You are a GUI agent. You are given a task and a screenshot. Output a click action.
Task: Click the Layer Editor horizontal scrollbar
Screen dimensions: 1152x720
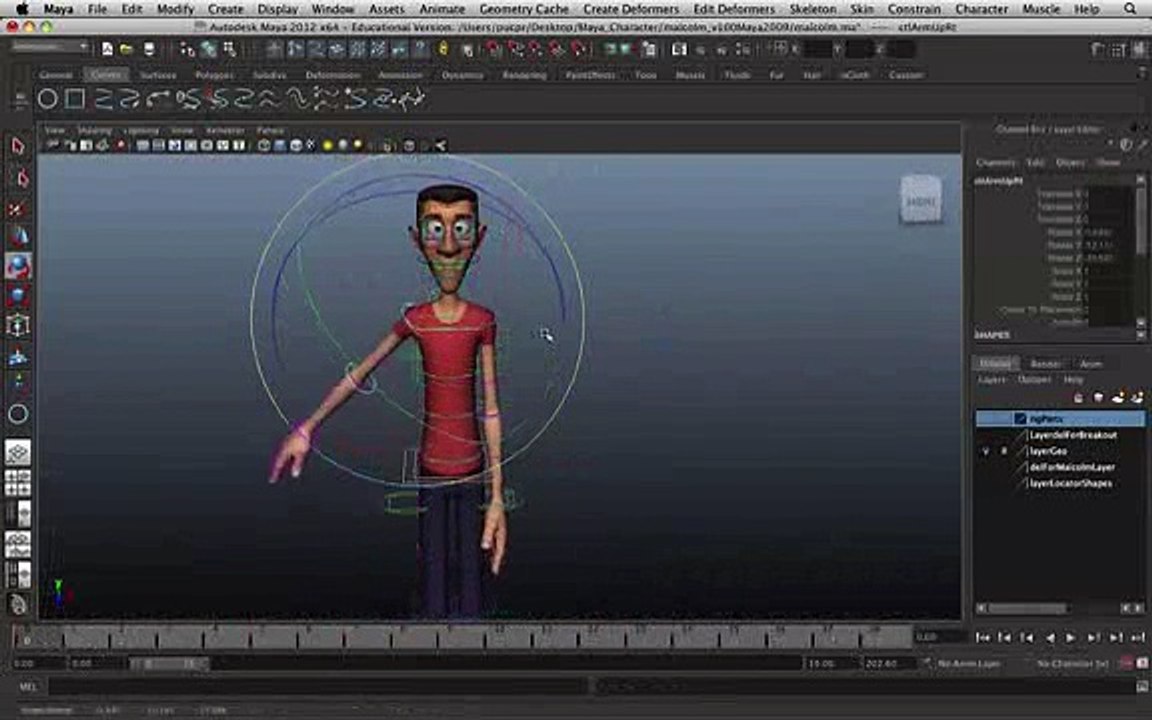pyautogui.click(x=1028, y=608)
